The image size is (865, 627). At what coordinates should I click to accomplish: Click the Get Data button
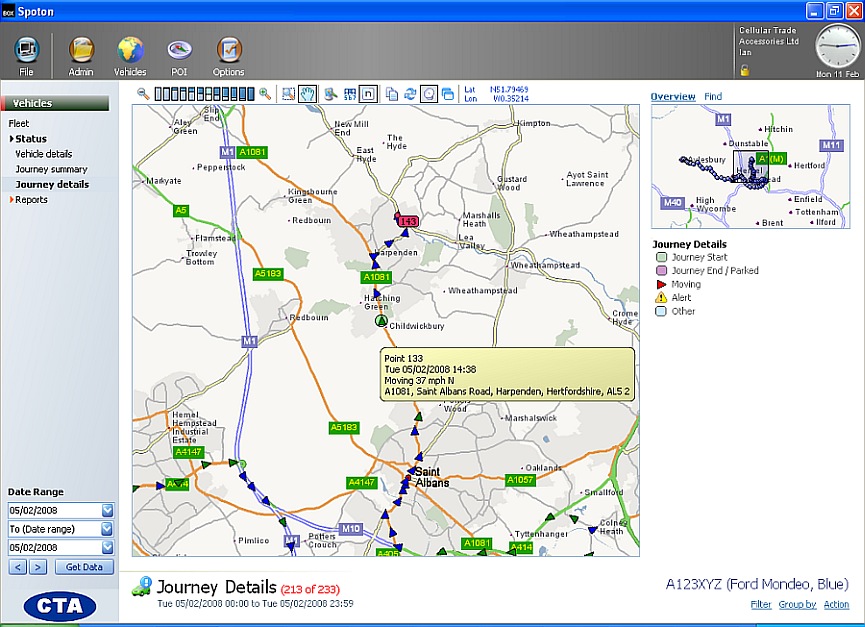tap(85, 567)
